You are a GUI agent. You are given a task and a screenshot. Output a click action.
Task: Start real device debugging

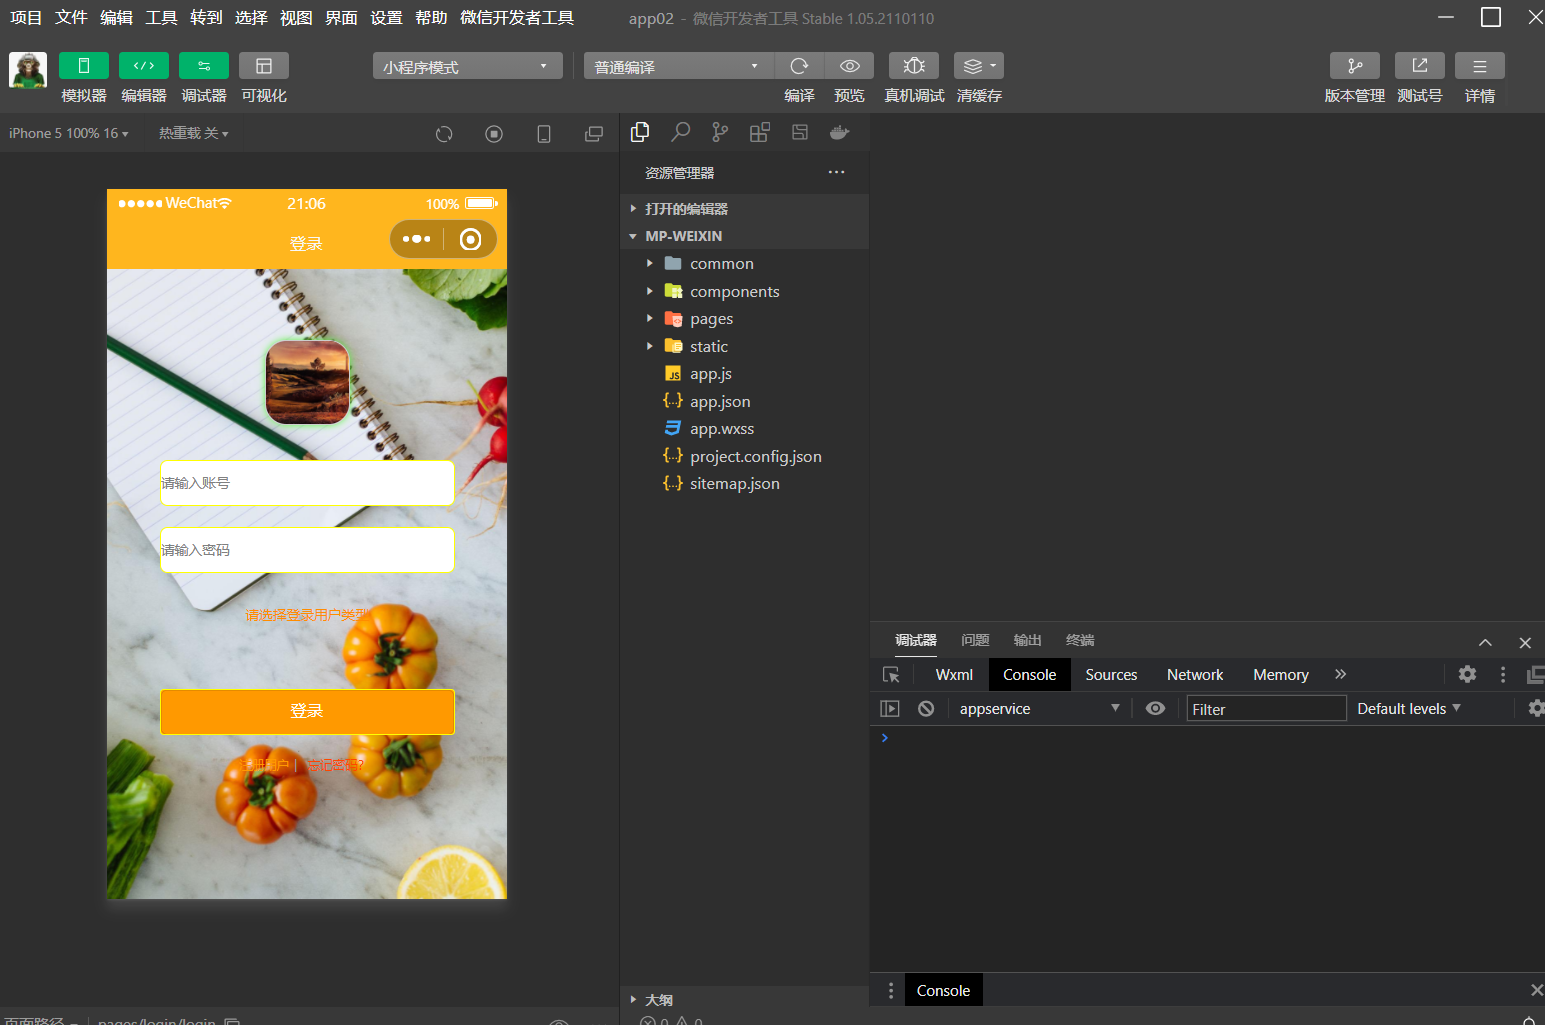[x=914, y=66]
